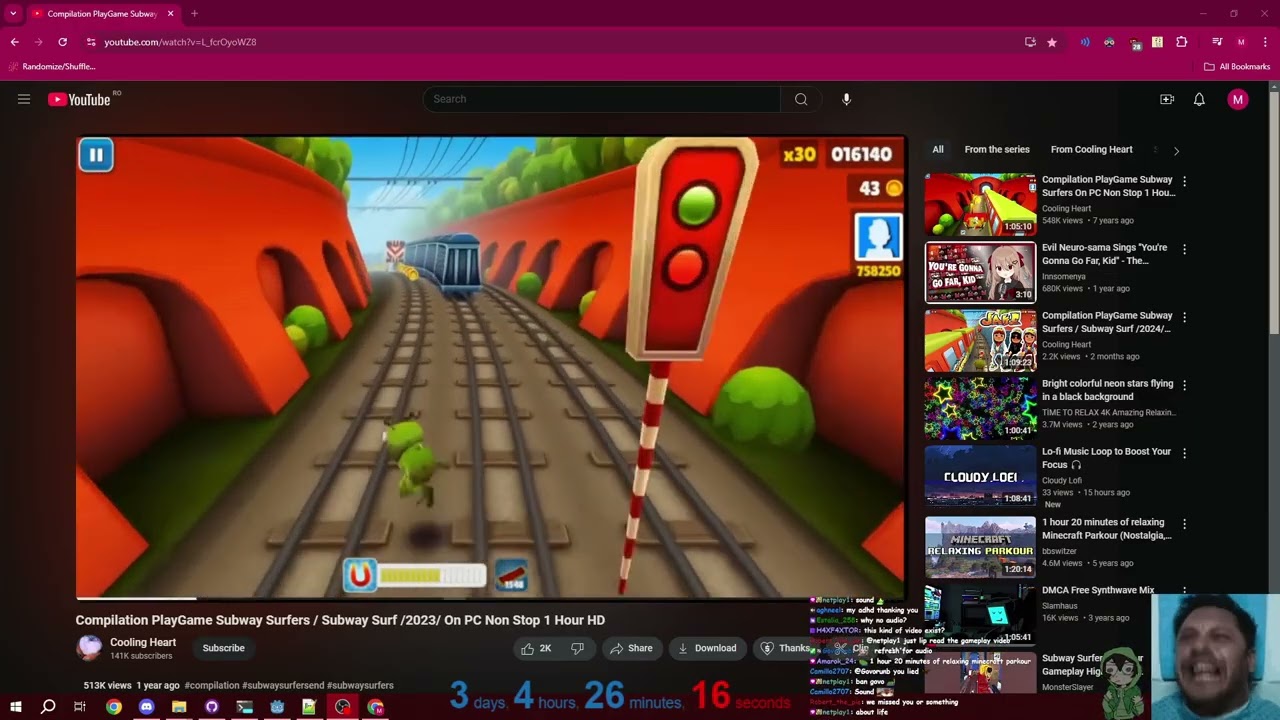
Task: Open File Explorer from the taskbar
Action: click(x=179, y=707)
